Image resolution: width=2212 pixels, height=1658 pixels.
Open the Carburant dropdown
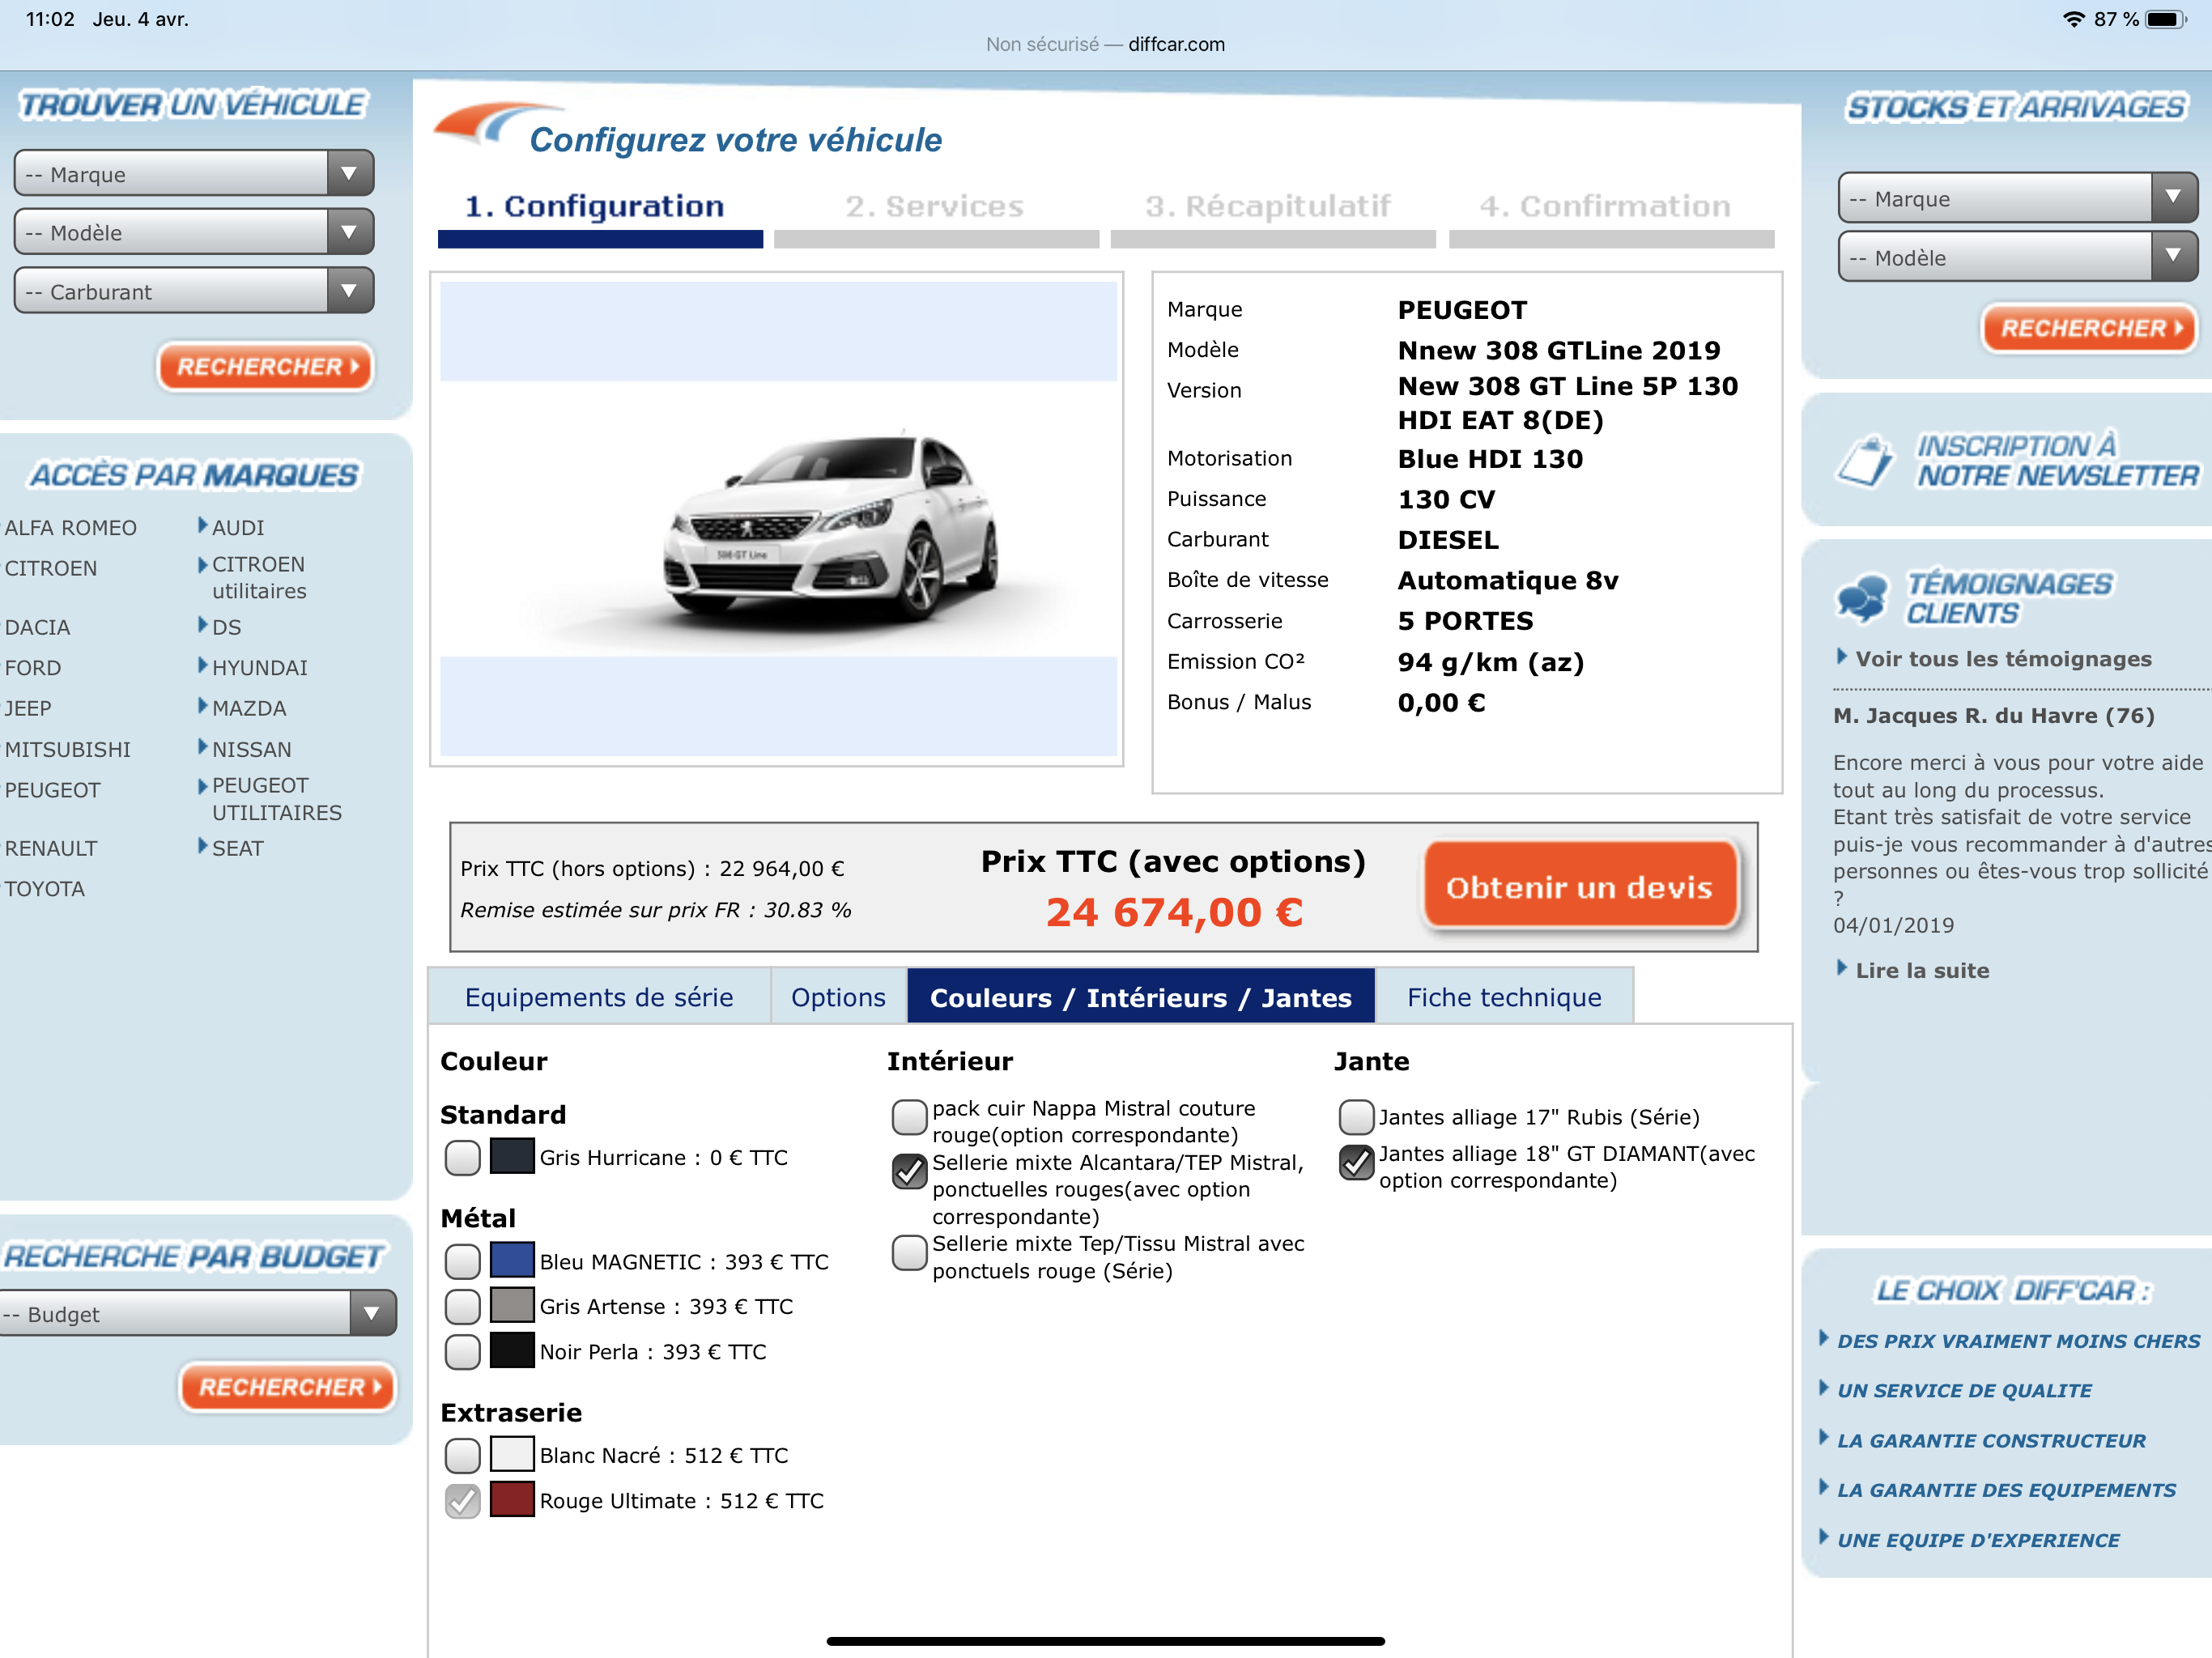(194, 291)
